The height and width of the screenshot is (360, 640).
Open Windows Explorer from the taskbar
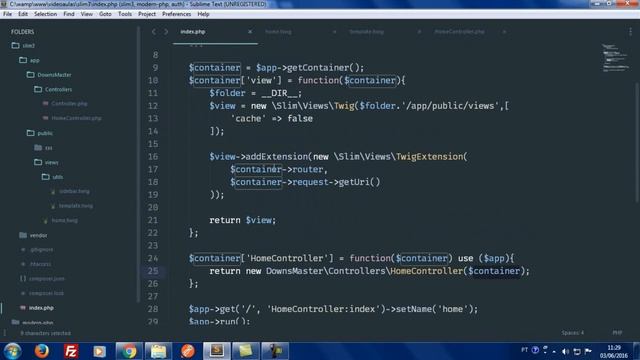coord(158,351)
